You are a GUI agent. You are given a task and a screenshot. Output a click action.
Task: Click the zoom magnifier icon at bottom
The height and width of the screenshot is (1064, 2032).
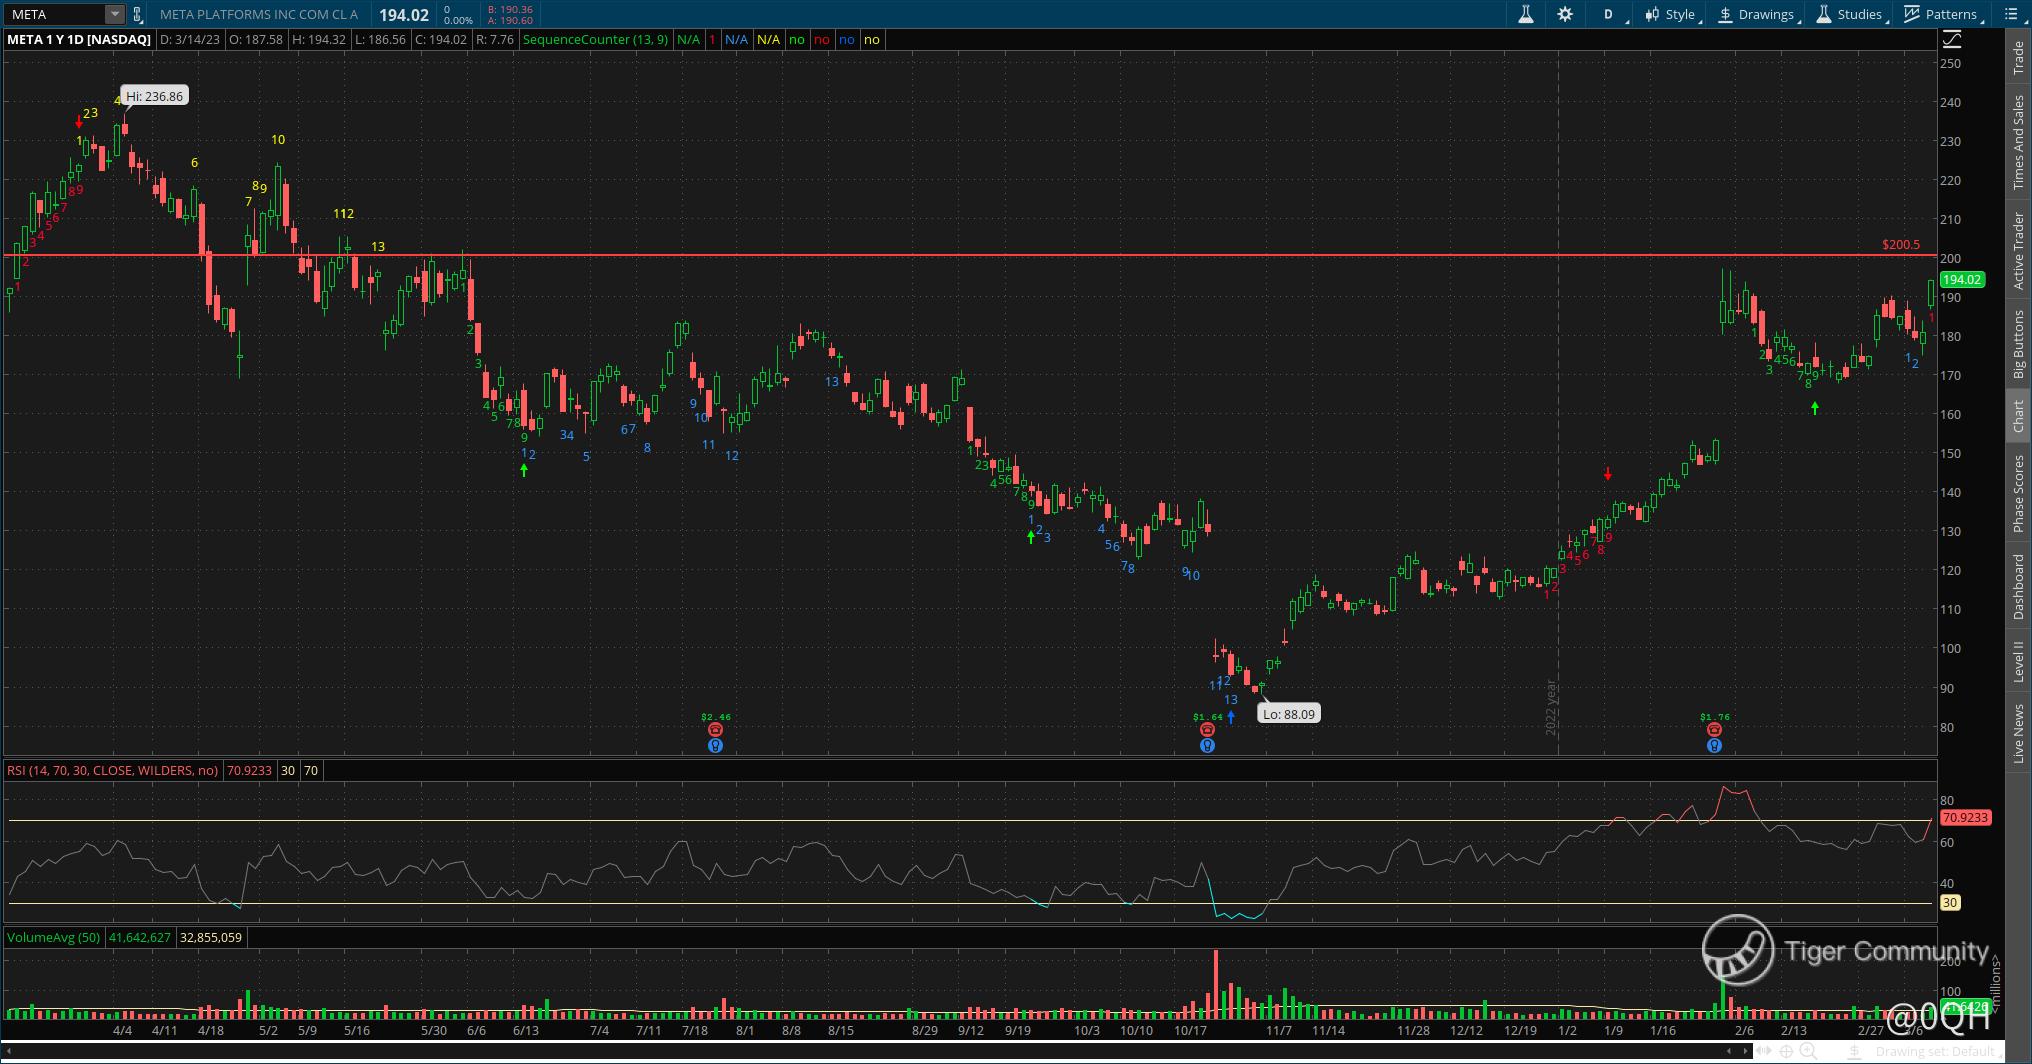[1808, 1051]
